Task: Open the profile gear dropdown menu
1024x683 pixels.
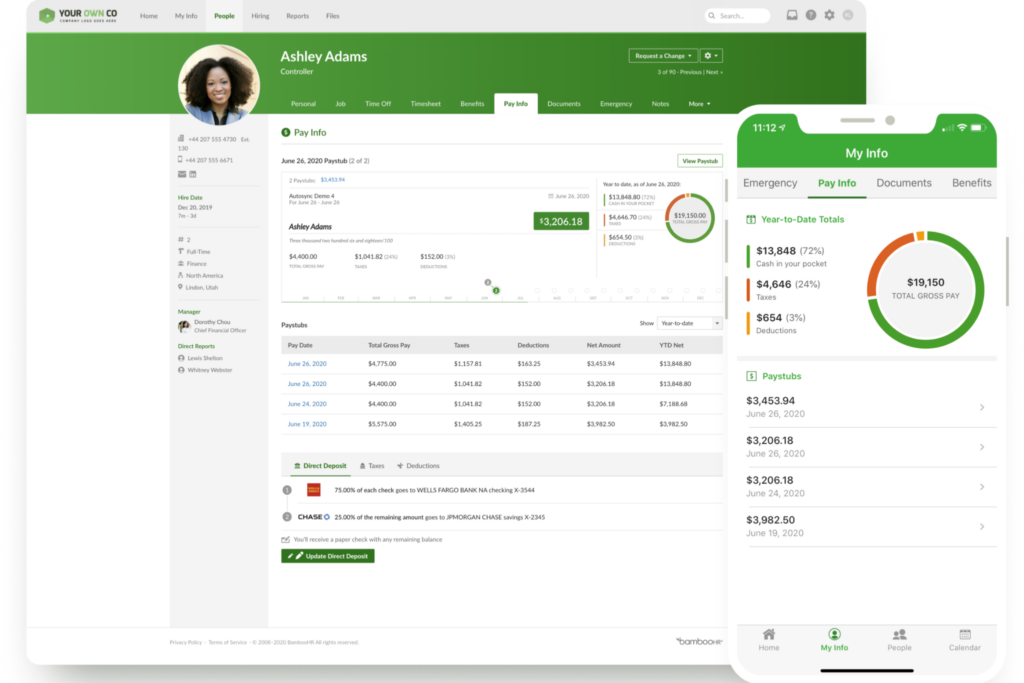Action: tap(711, 56)
